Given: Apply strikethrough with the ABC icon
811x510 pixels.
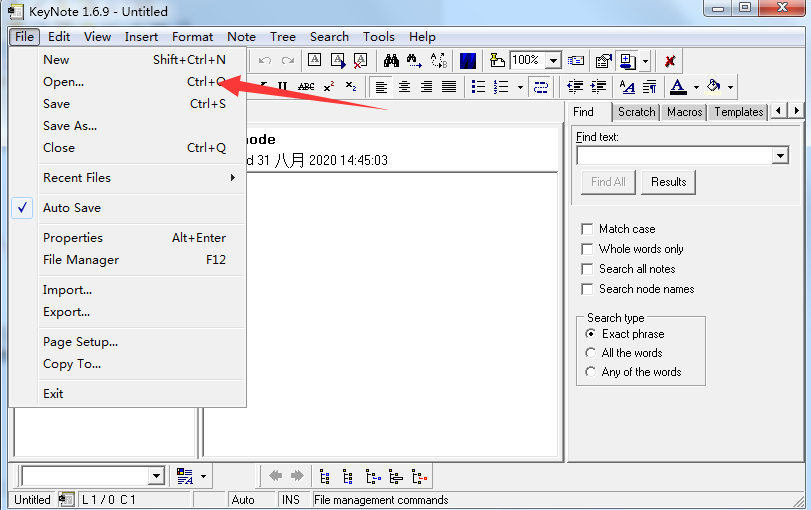Looking at the screenshot, I should click(306, 87).
